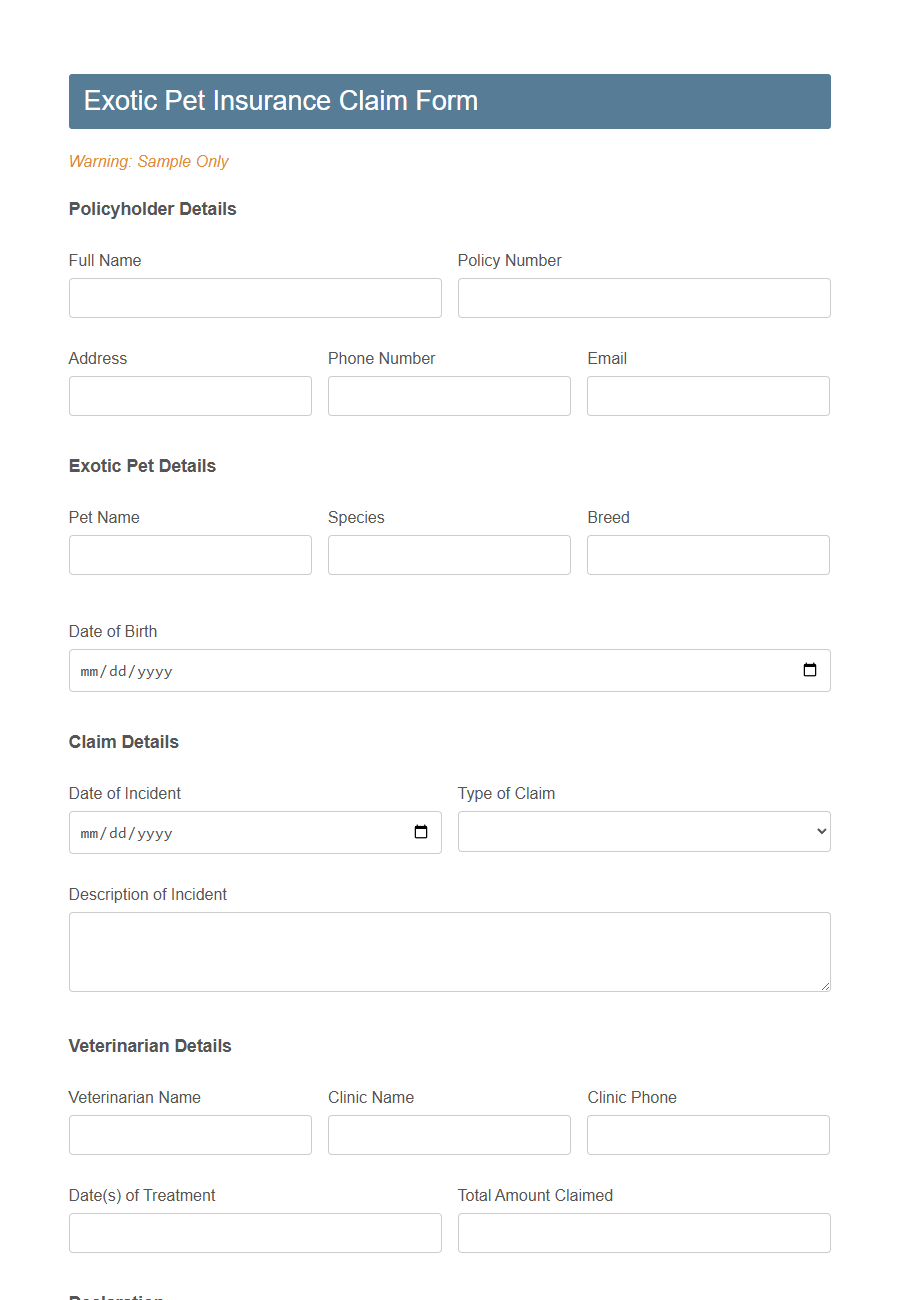Screen dimensions: 900x1300
Task: Click the Total Amount Claimed input field
Action: click(x=643, y=1233)
